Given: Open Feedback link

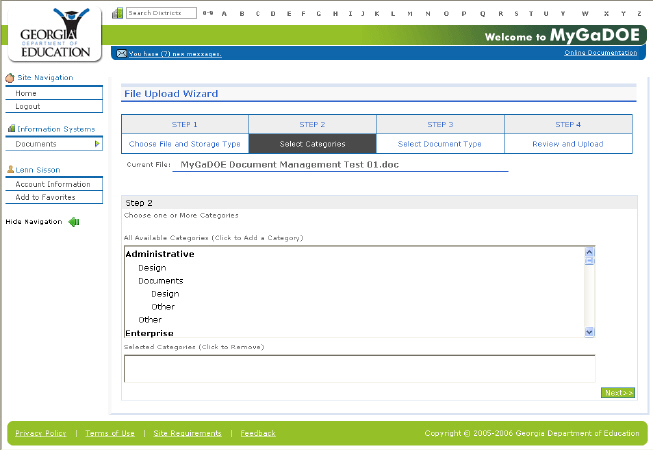Looking at the screenshot, I should click(258, 433).
